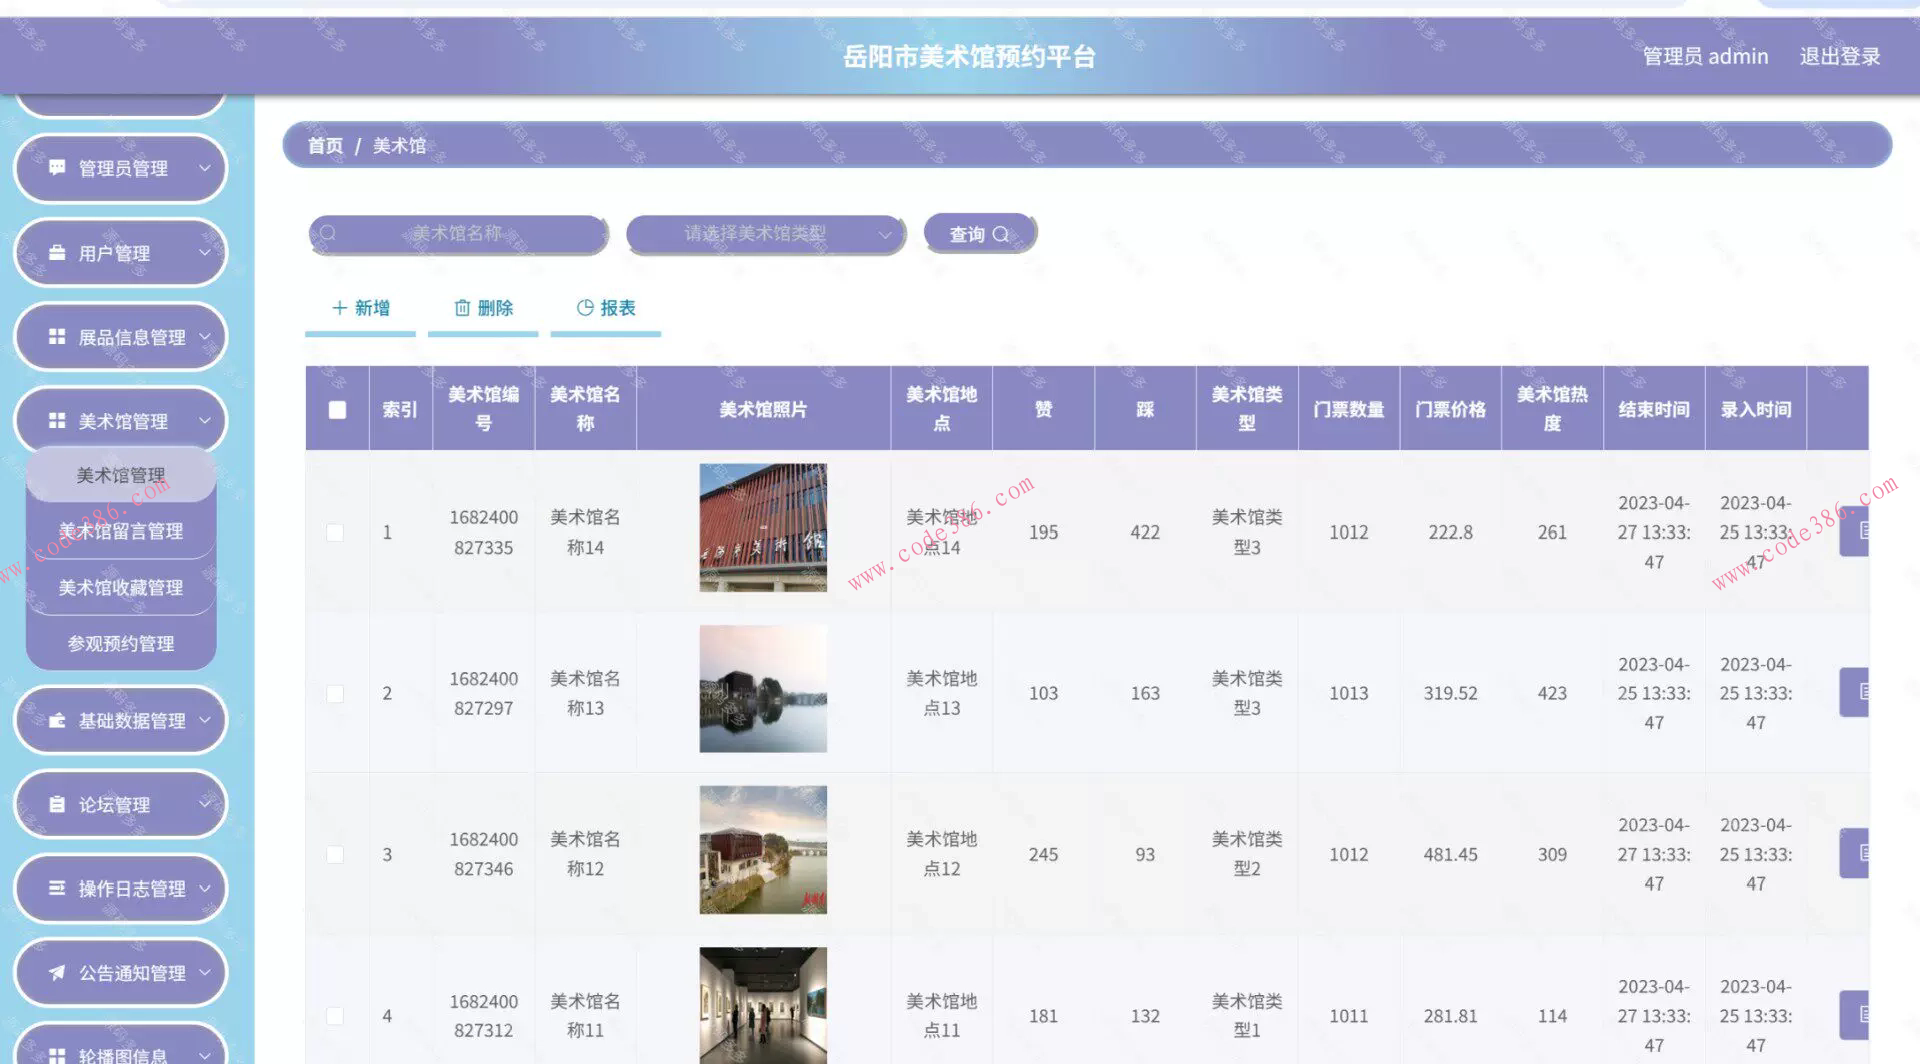This screenshot has height=1064, width=1920.
Task: Click the 删除 trash icon to delete
Action: tap(462, 308)
